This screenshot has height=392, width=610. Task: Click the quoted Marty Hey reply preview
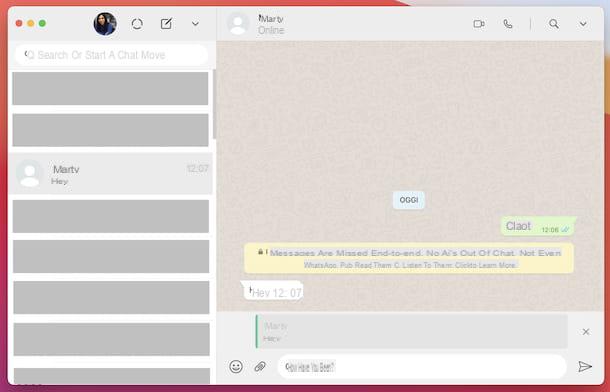click(412, 332)
